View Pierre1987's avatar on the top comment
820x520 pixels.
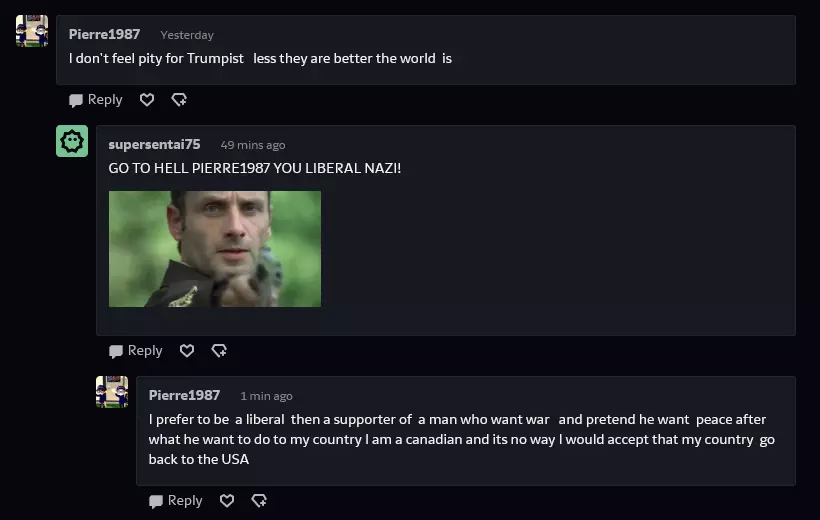click(32, 31)
